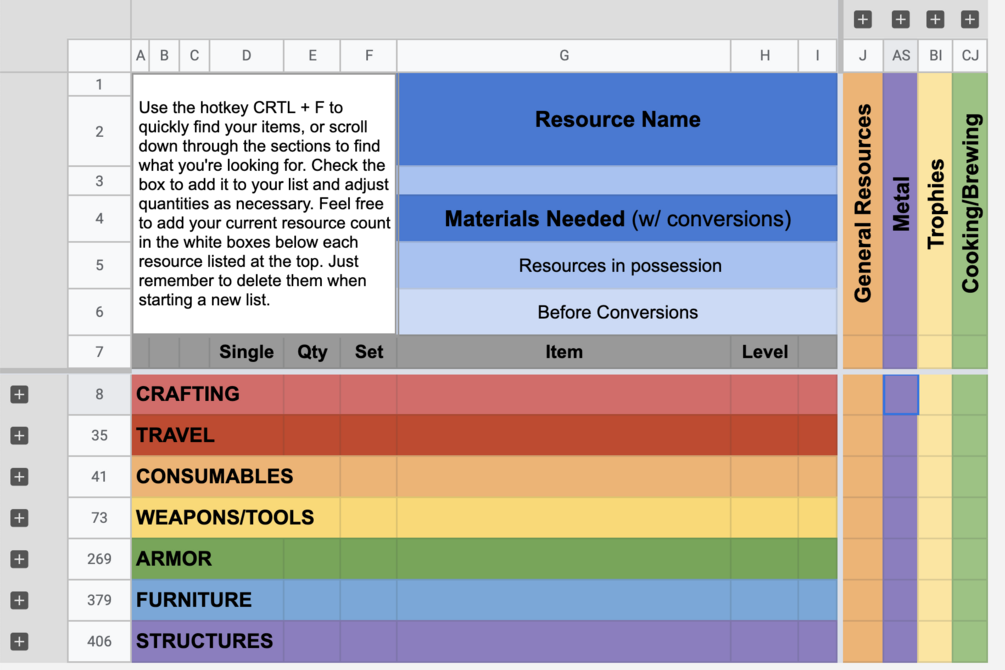Expand column group above Trophies column

[935, 19]
